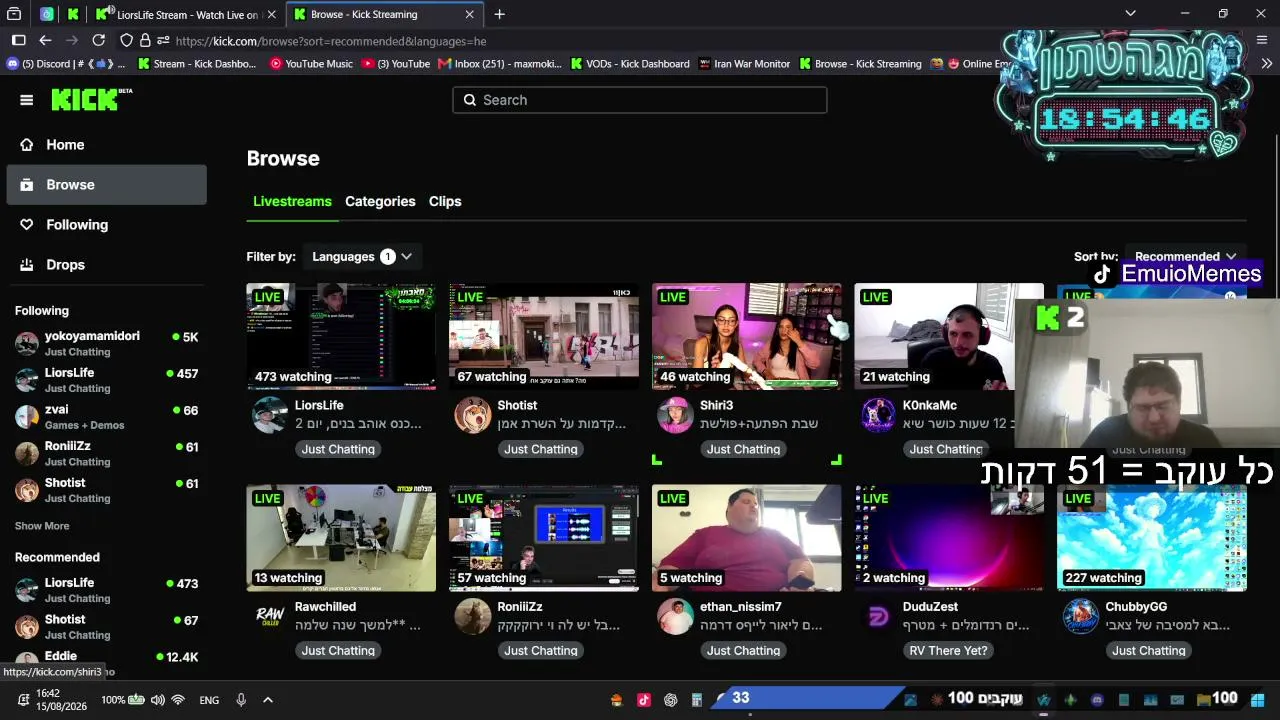The image size is (1280, 720).
Task: Open Shiri3 stream thumbnail, 46 watching
Action: pos(747,336)
